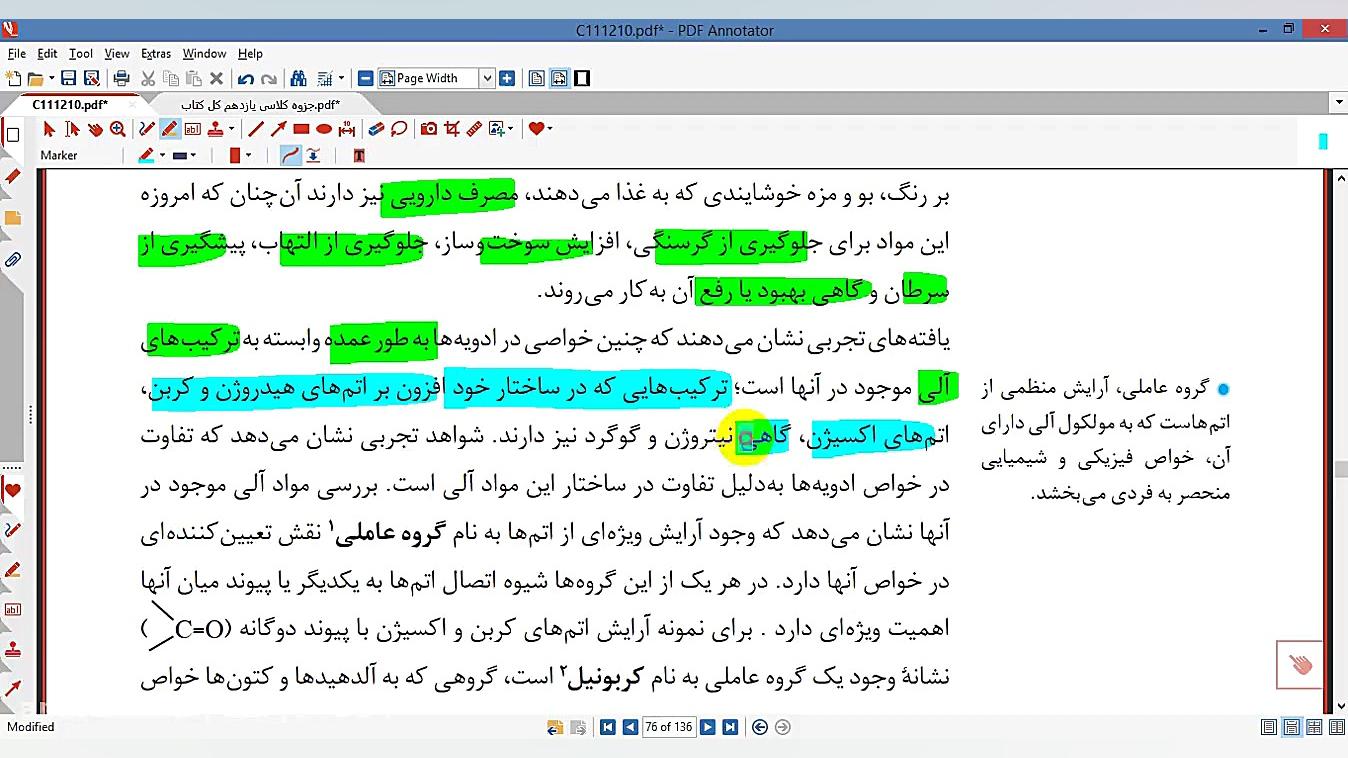
Task: Select the Line tool
Action: 256,129
